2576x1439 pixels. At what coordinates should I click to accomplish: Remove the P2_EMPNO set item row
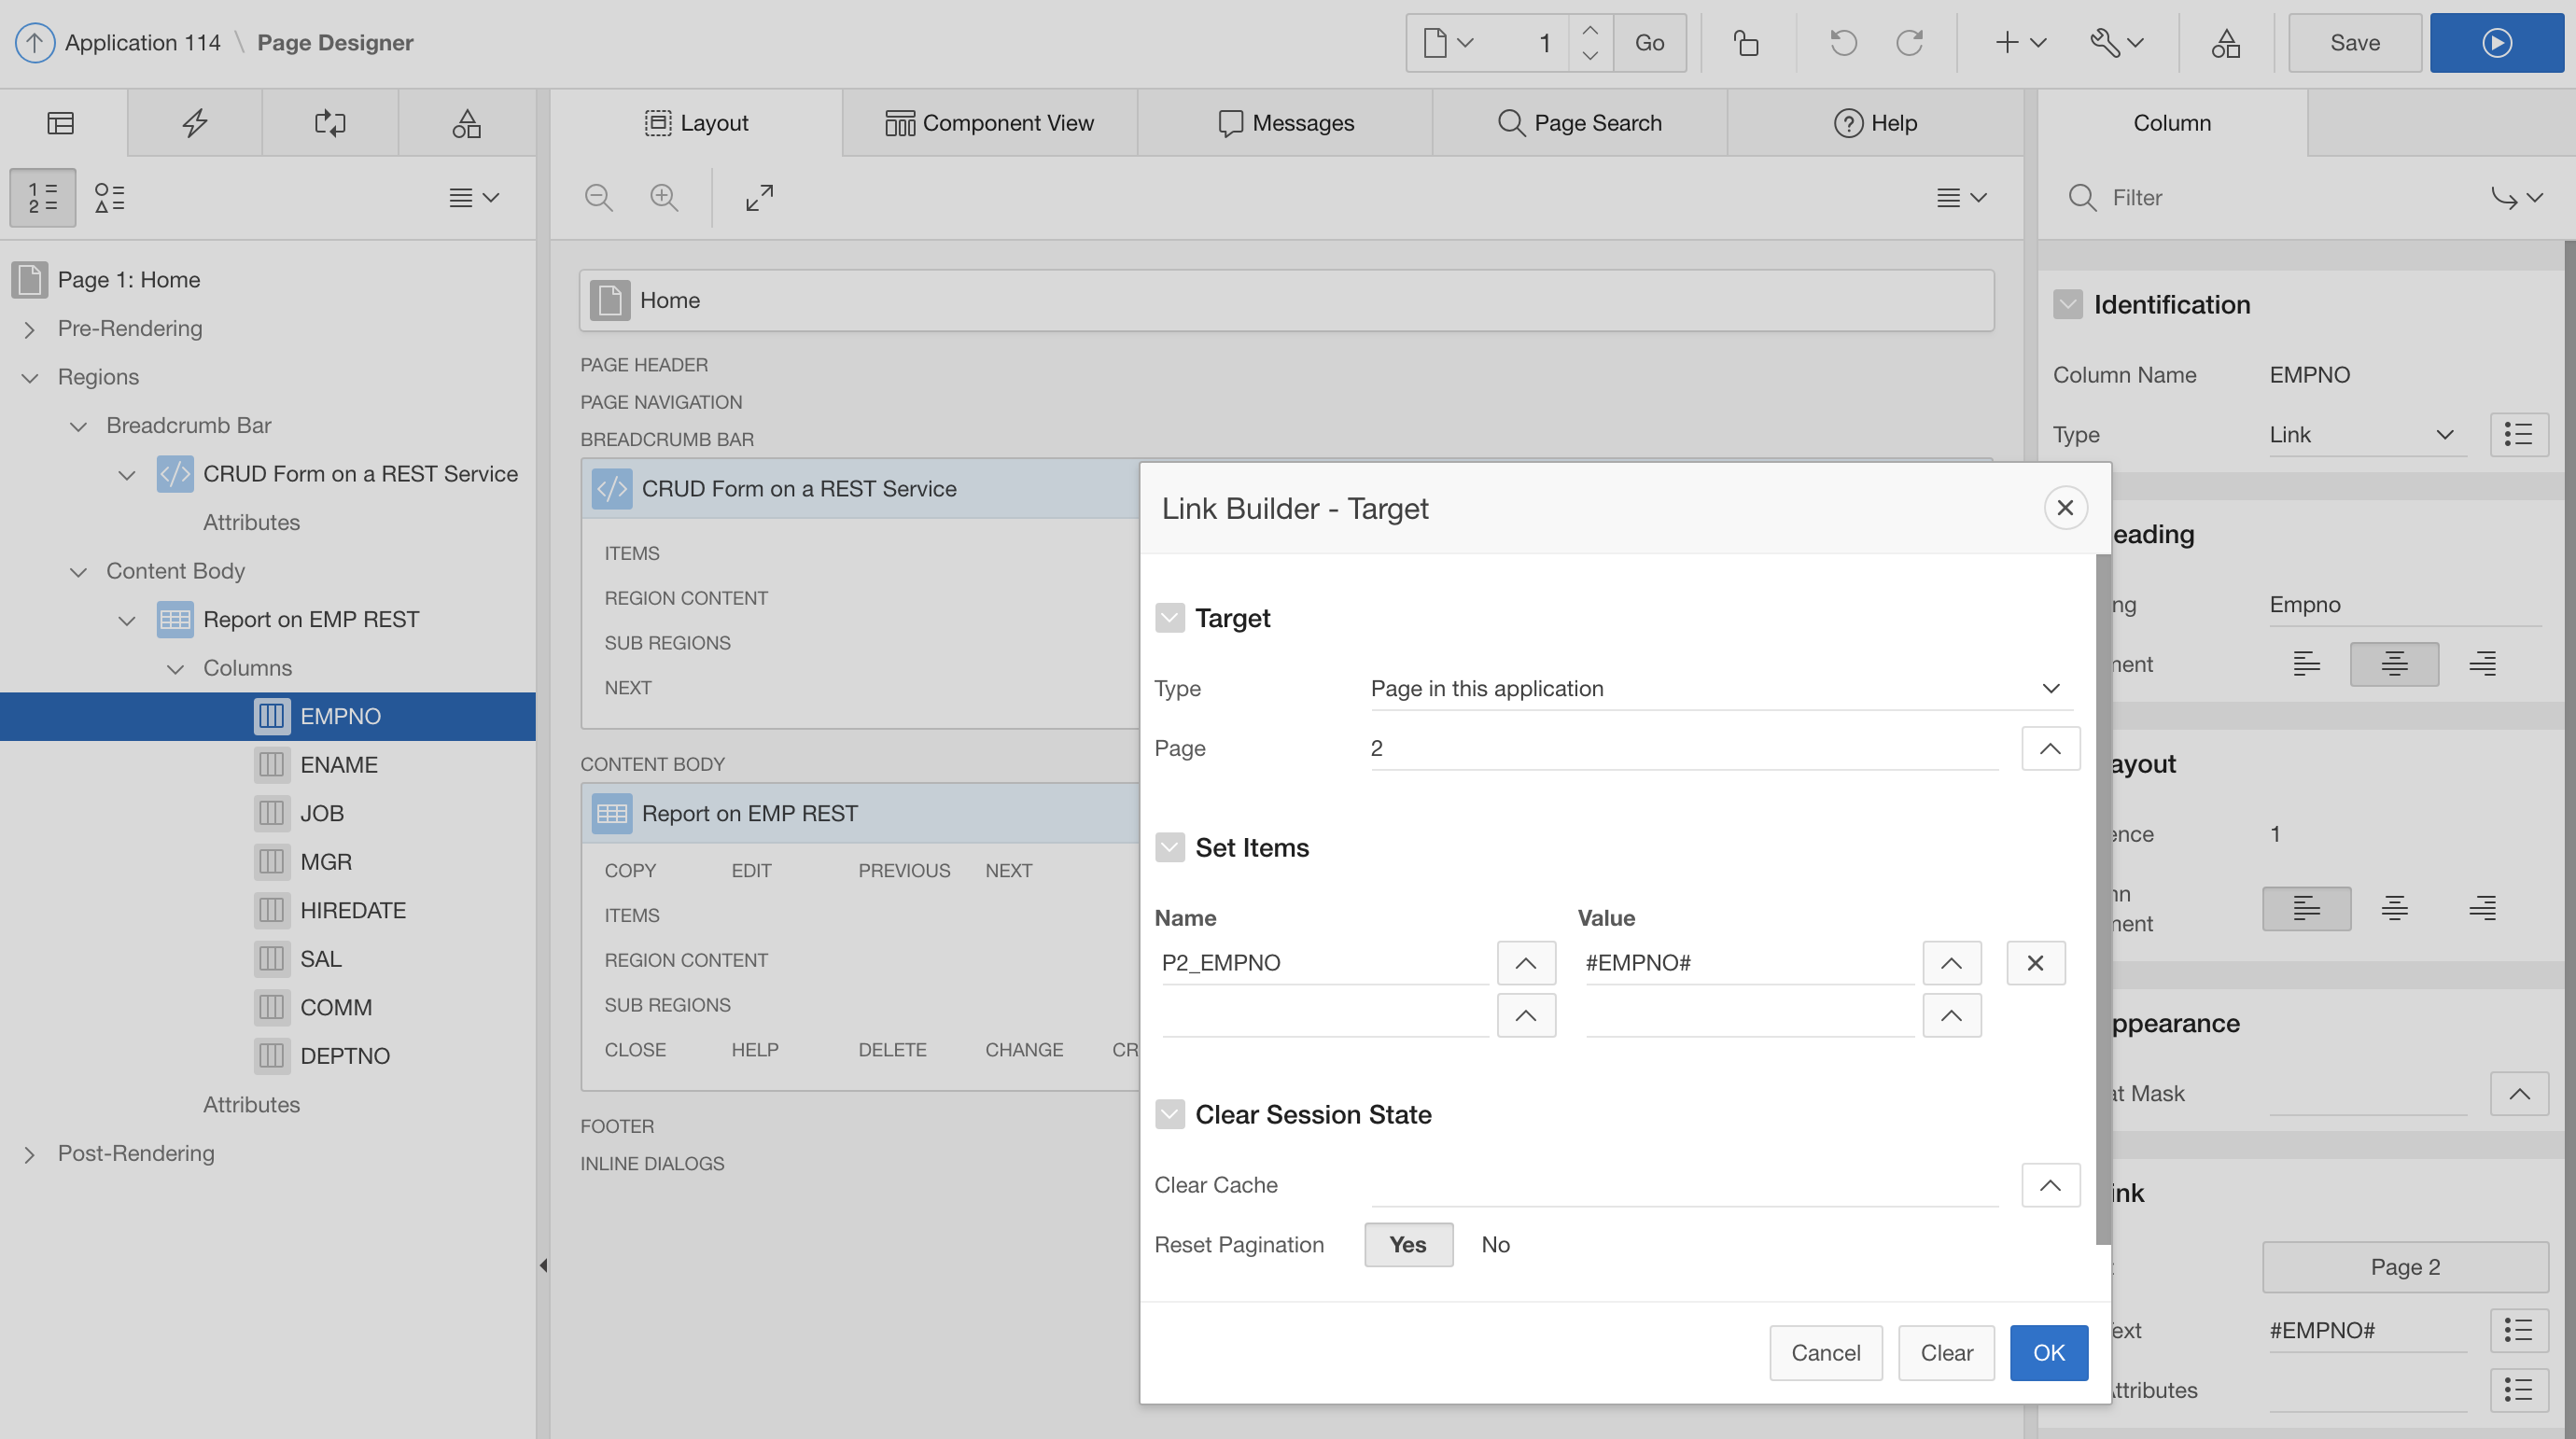[x=2035, y=963]
